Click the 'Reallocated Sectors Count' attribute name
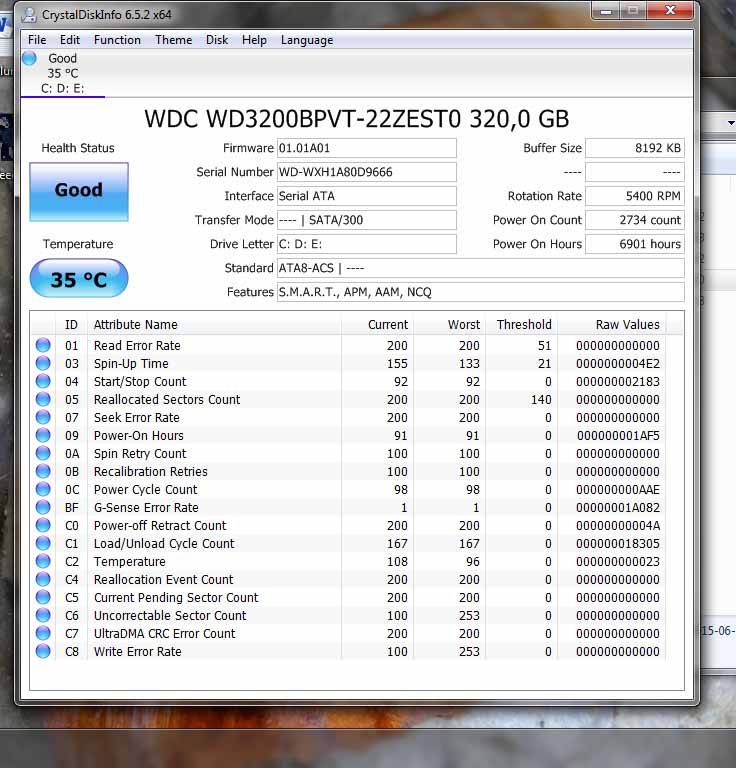Image resolution: width=736 pixels, height=768 pixels. tap(167, 400)
